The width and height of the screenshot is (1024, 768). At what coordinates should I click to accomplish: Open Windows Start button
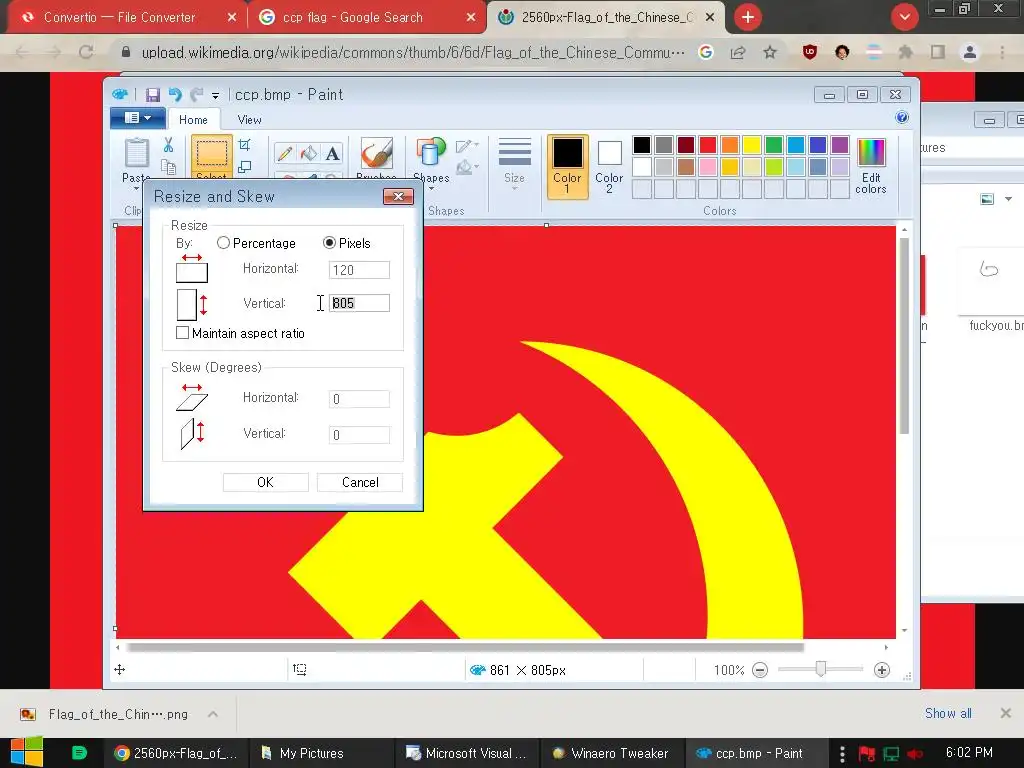click(x=27, y=752)
